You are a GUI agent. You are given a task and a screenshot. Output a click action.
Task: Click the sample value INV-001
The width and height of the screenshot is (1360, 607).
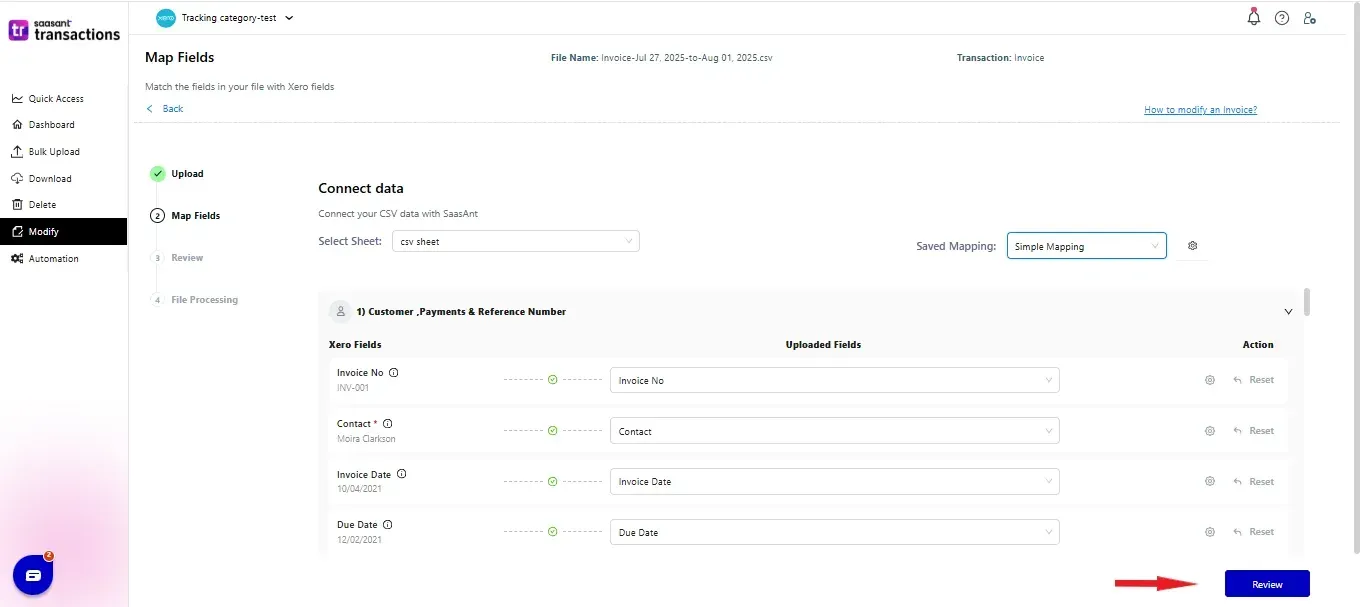[x=353, y=388]
